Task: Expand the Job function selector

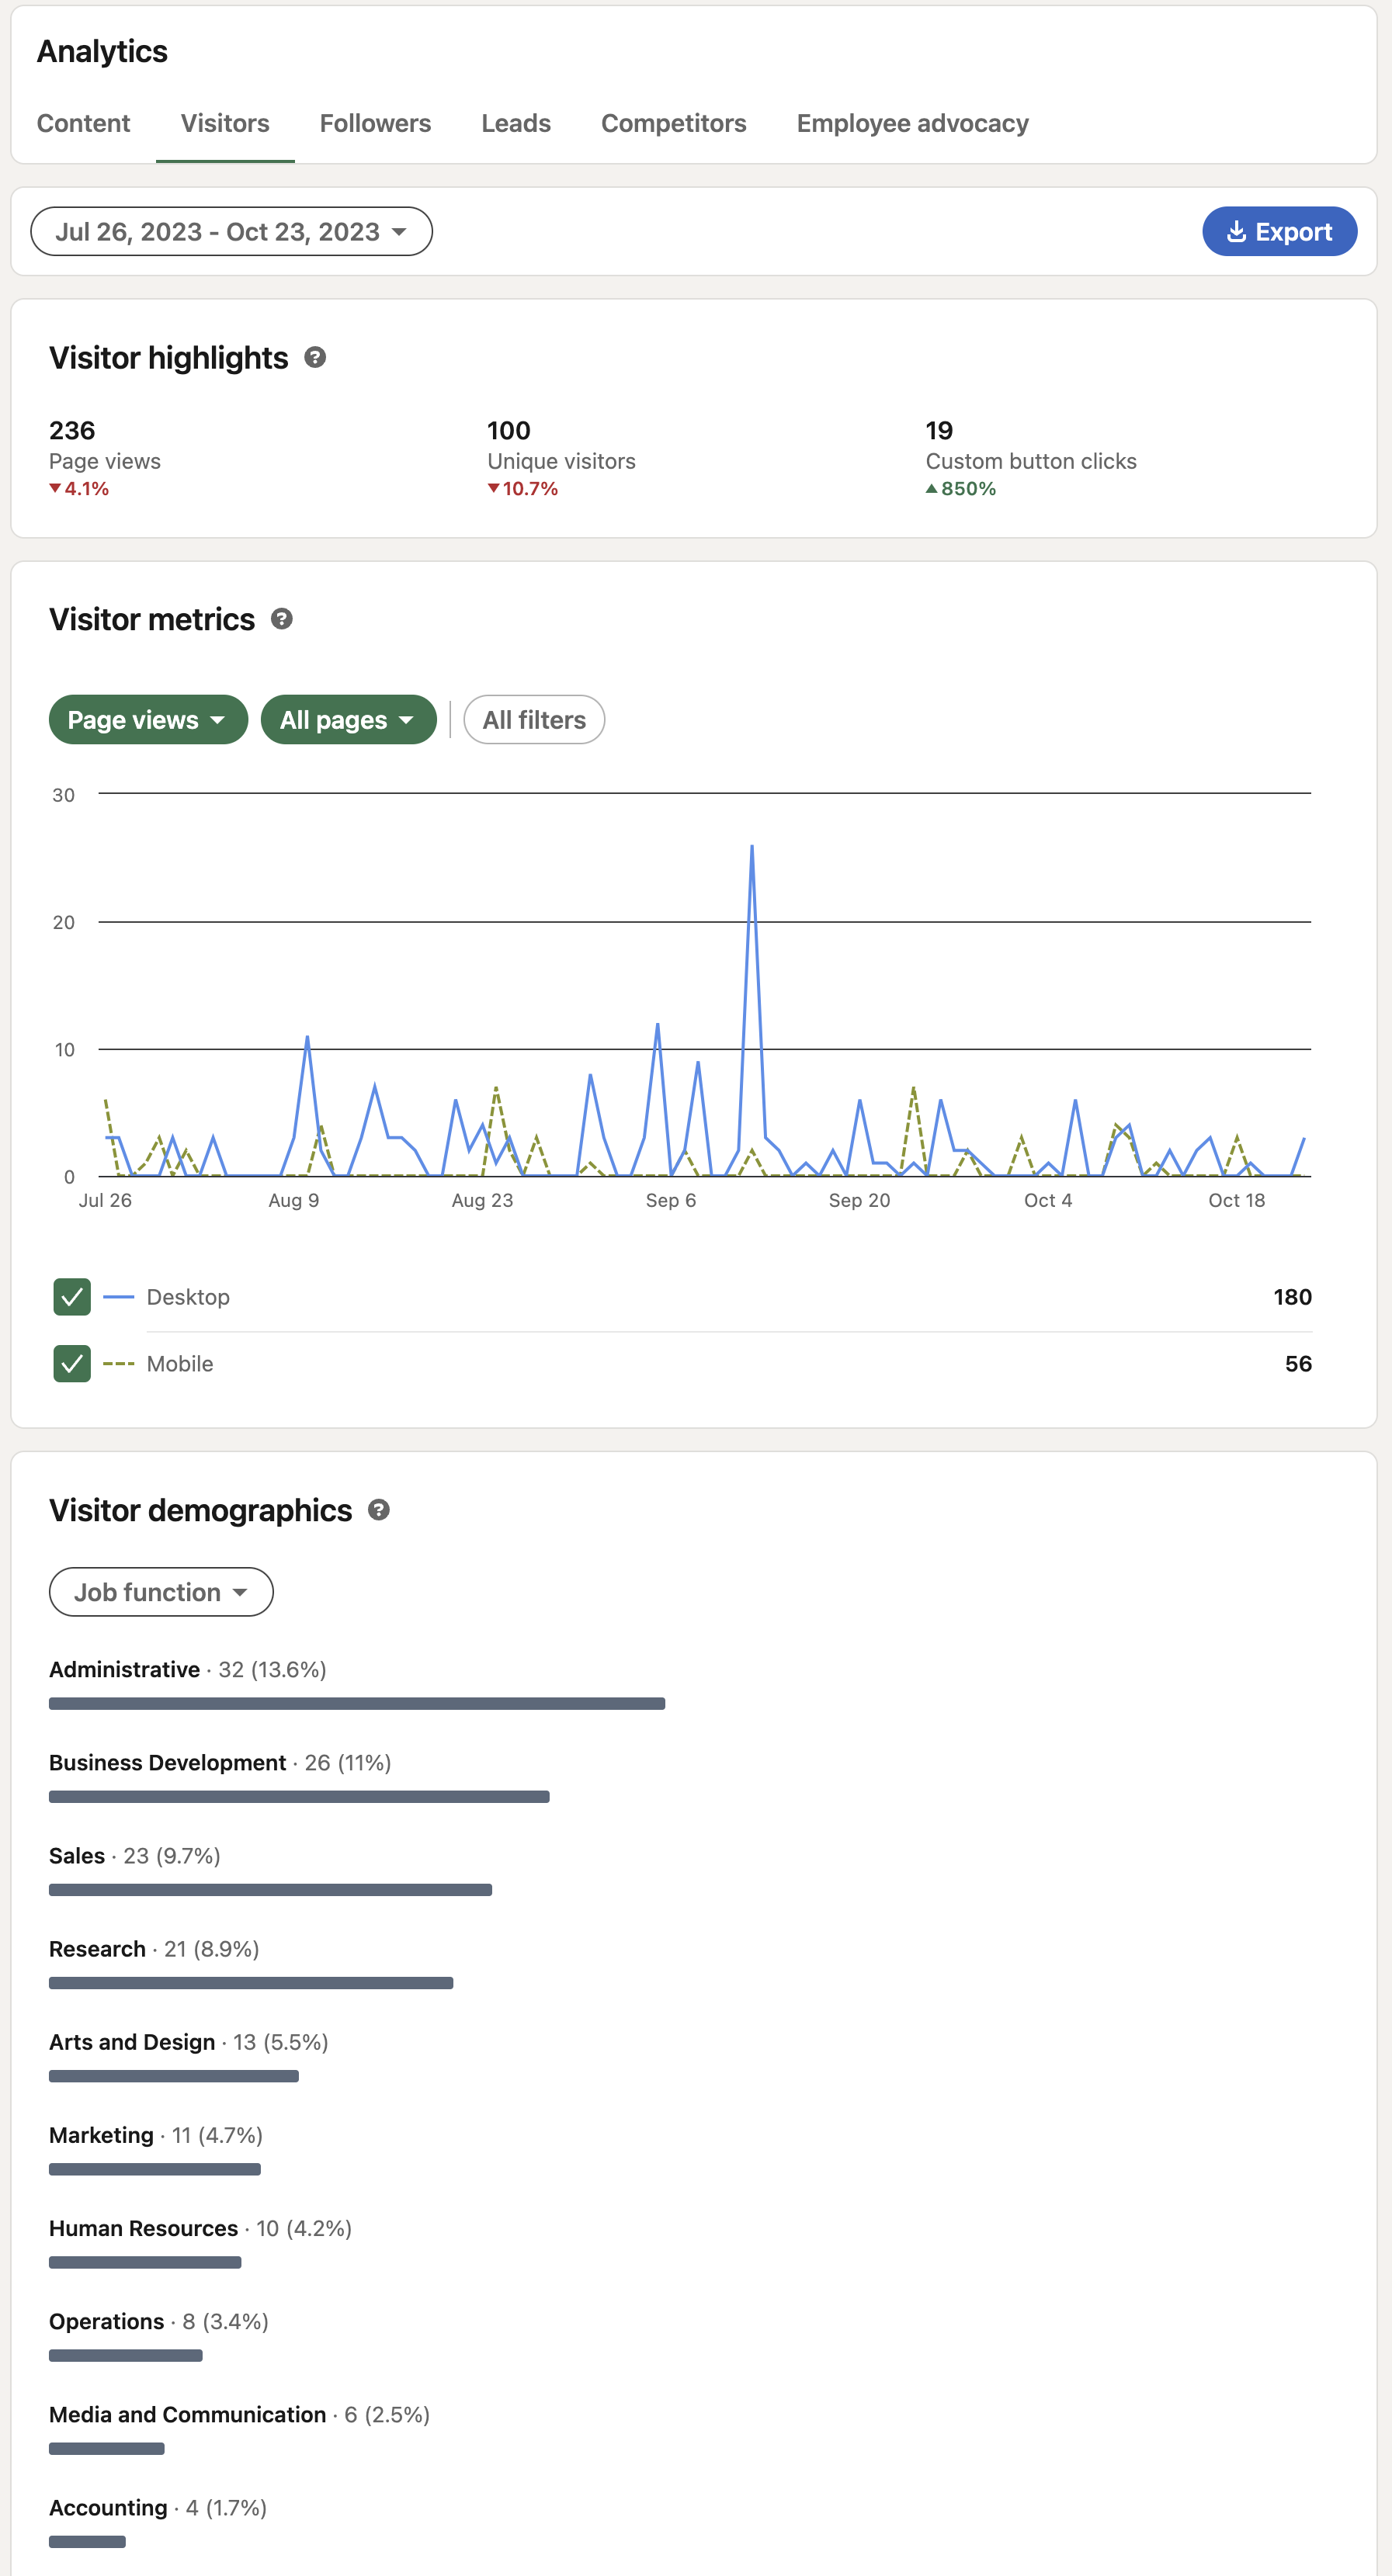Action: click(x=160, y=1591)
